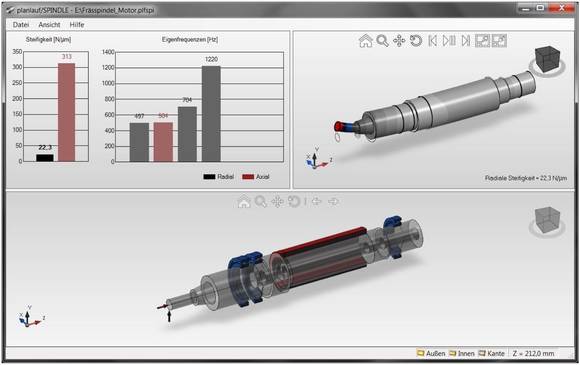Toggle the Außen contour option in status bar

point(431,354)
